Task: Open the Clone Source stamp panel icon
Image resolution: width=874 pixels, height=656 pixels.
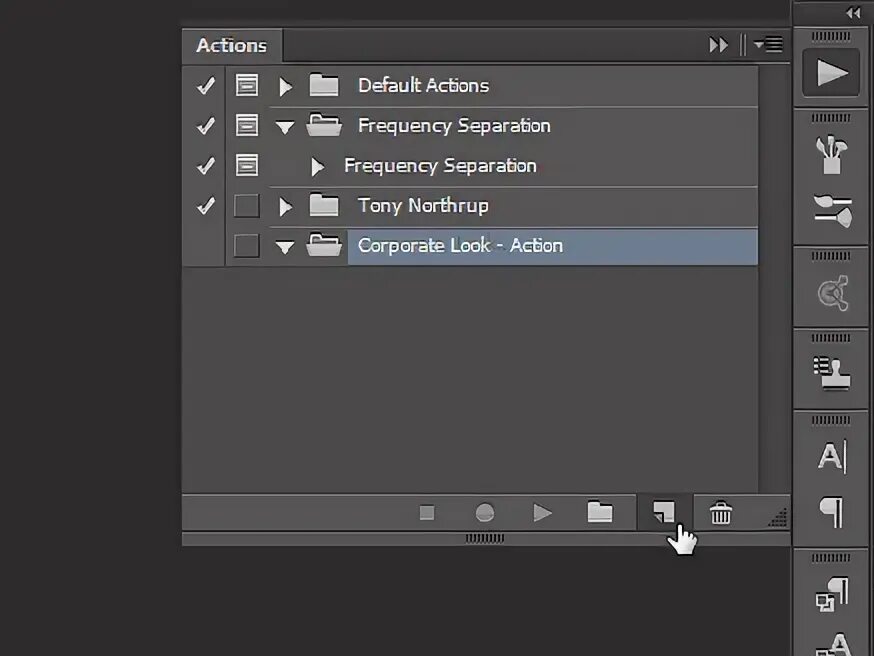Action: (832, 372)
